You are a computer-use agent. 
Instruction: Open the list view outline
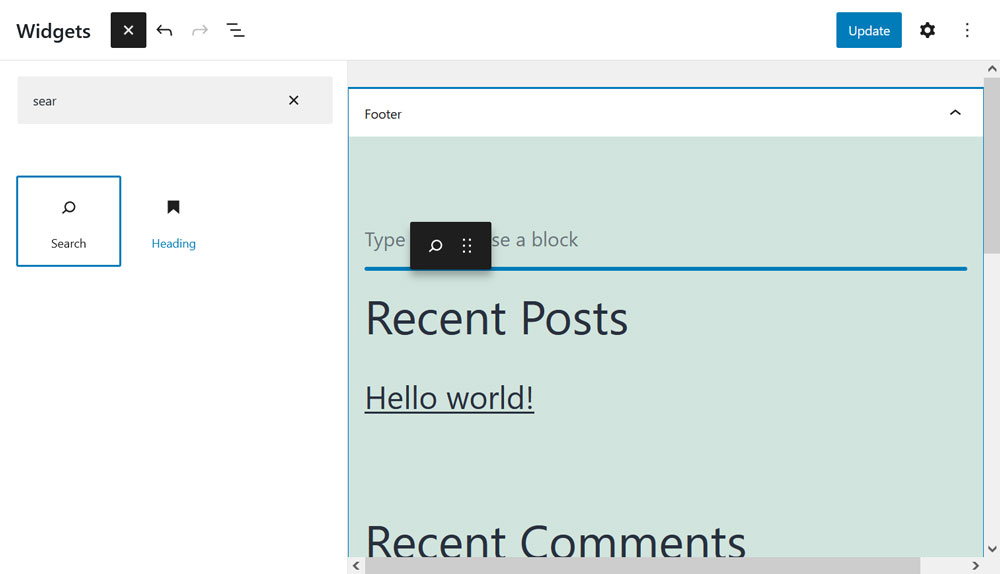coord(235,30)
